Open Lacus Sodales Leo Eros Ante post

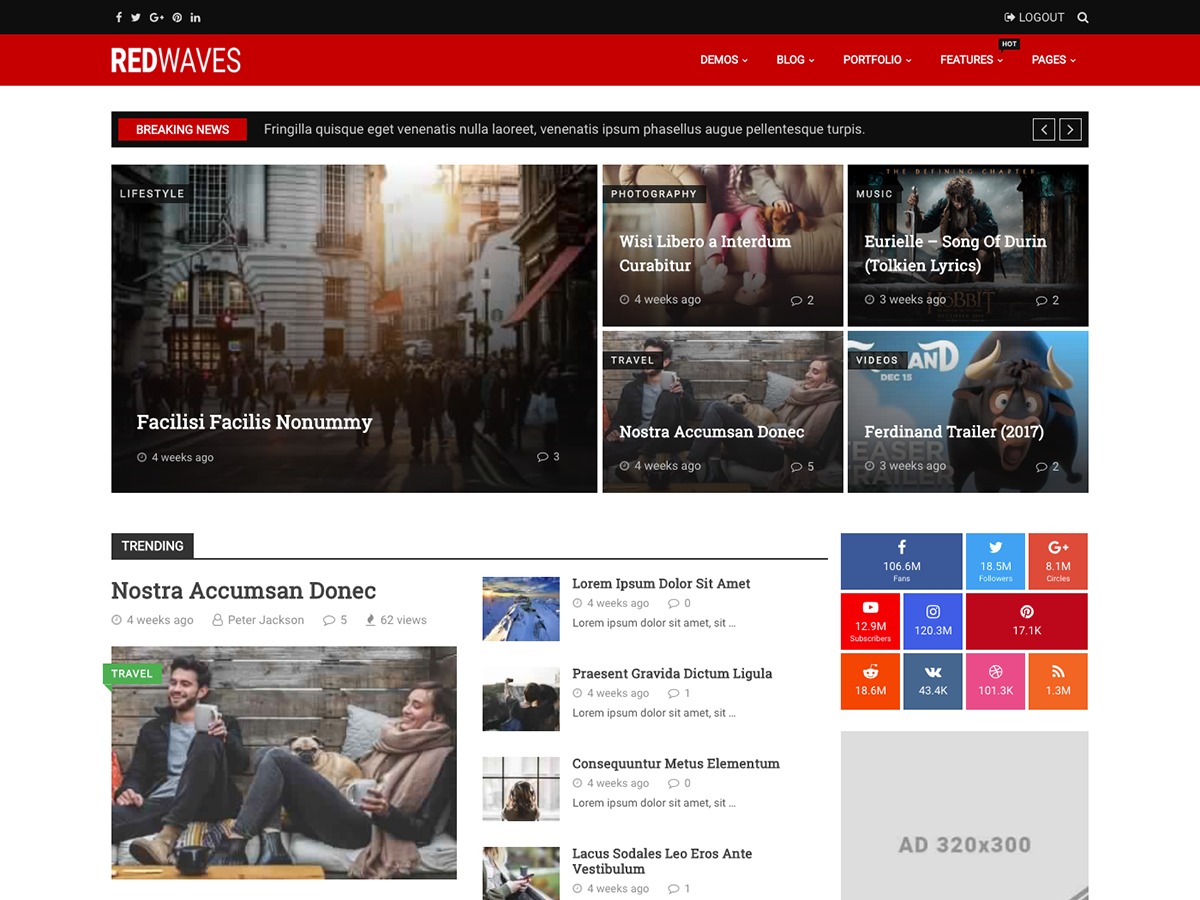coord(662,861)
